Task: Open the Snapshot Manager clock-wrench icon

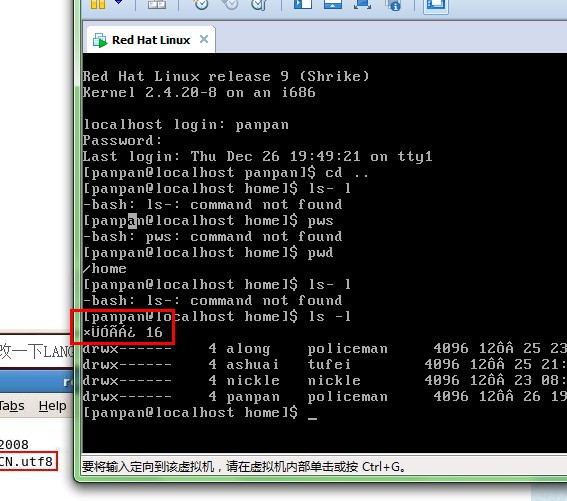Action: tap(259, 4)
